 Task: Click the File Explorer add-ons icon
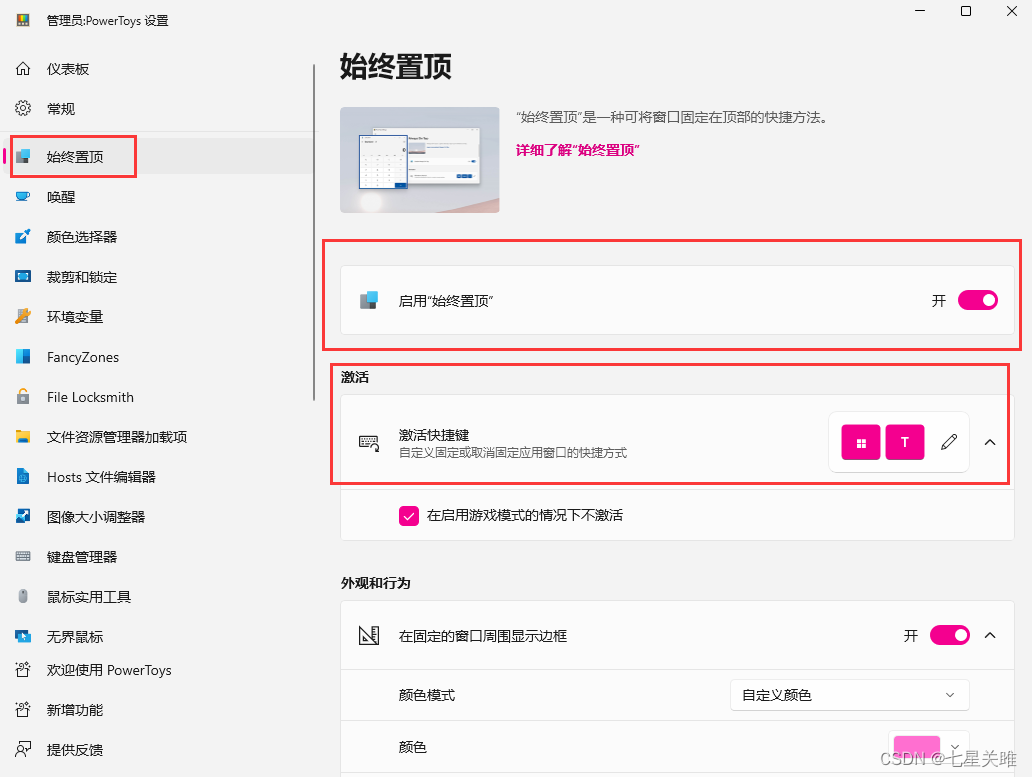pos(23,436)
